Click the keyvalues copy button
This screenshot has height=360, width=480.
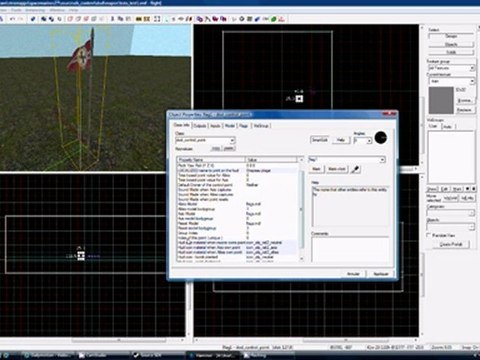(216, 148)
